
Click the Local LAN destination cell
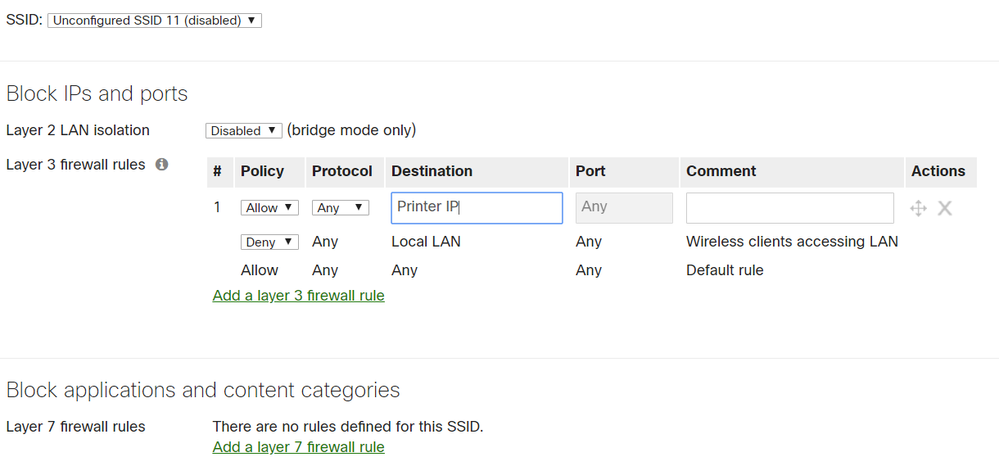pyautogui.click(x=426, y=242)
